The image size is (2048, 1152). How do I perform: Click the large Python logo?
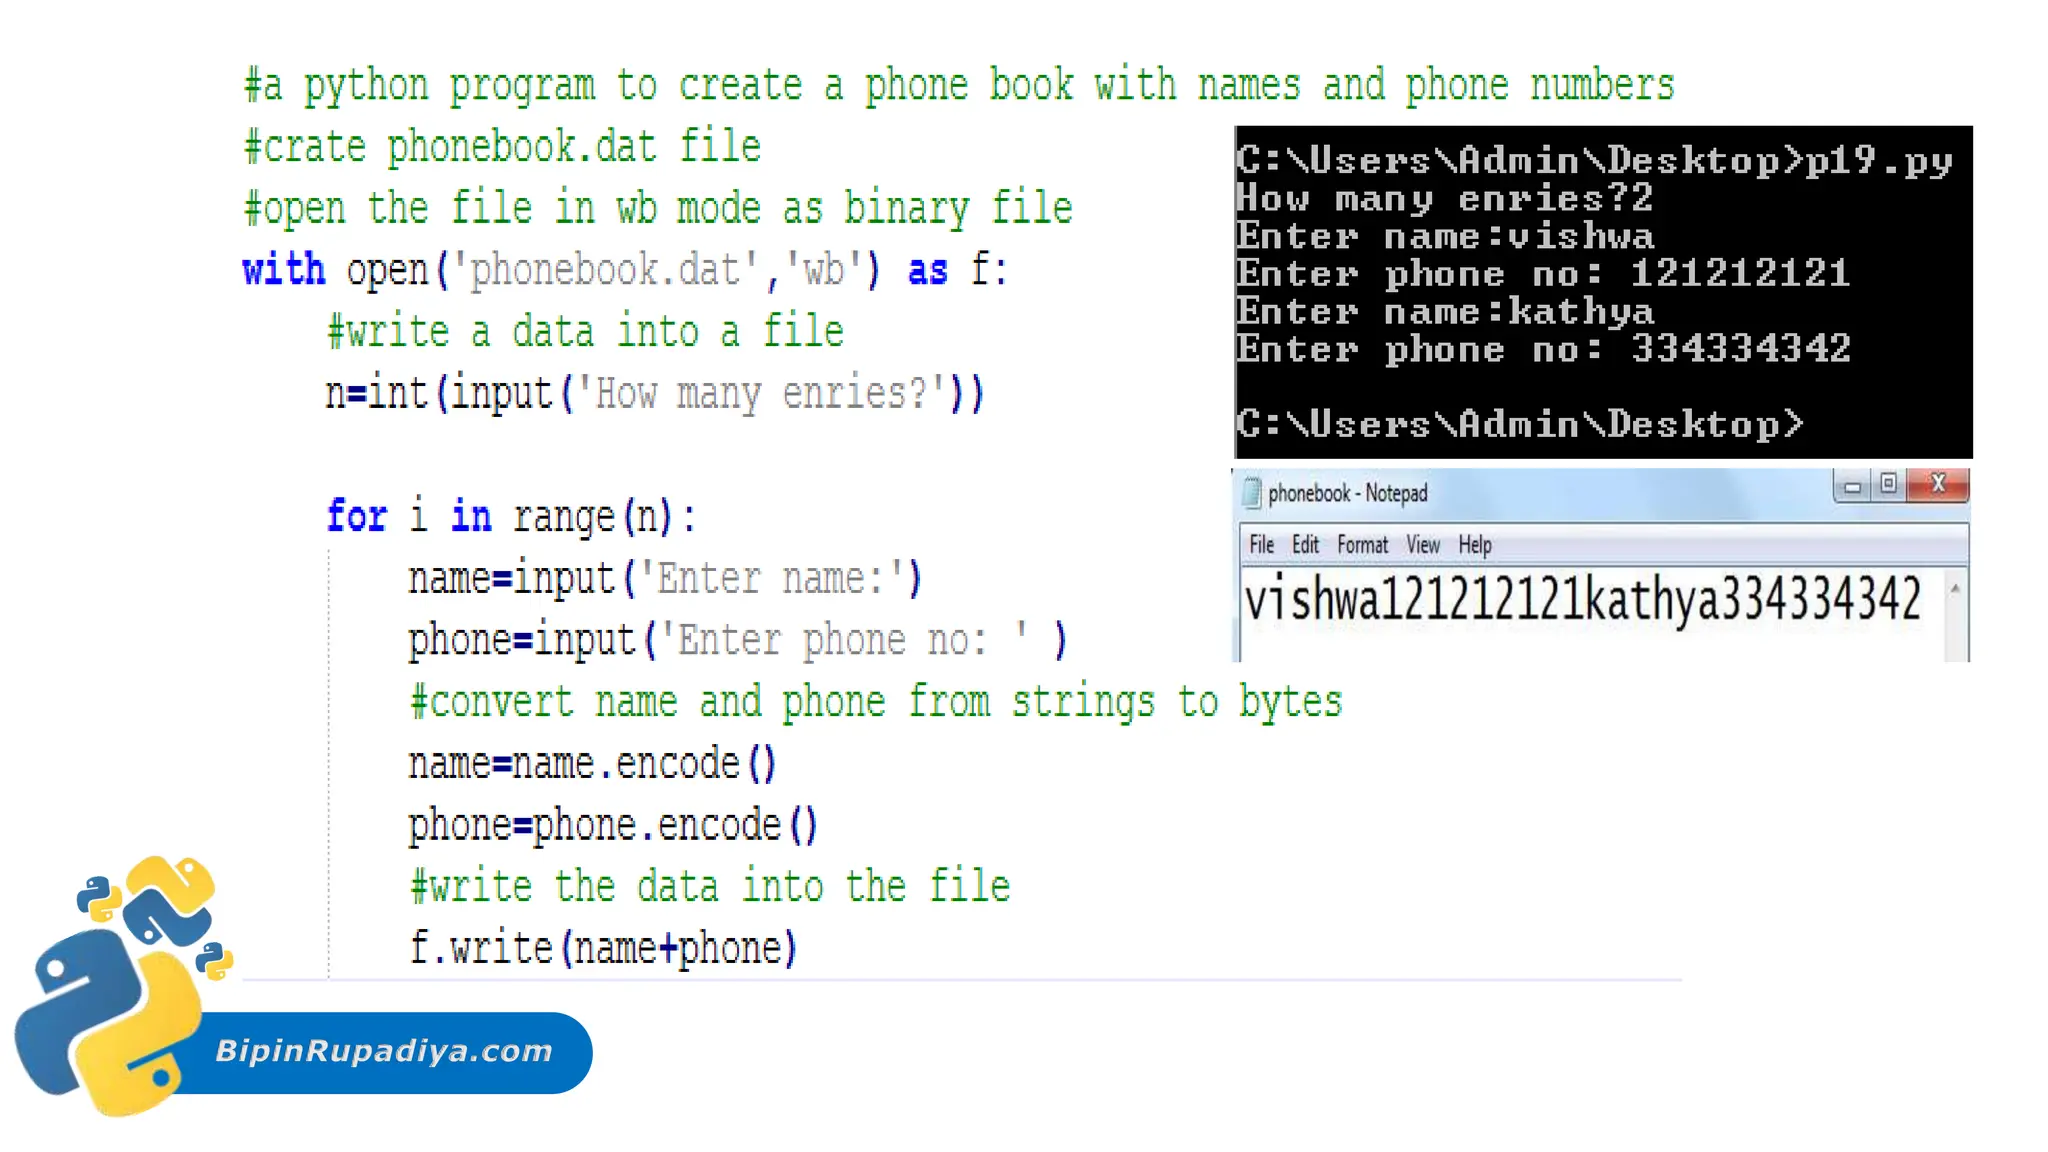(110, 1020)
